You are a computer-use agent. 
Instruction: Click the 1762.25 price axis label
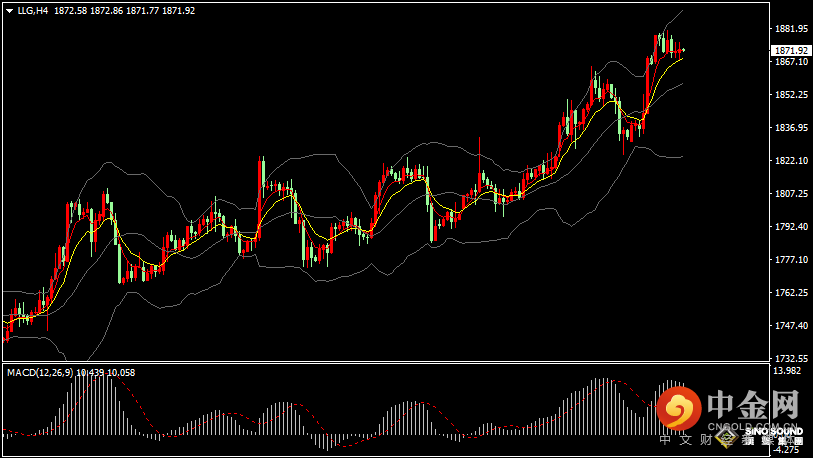click(x=790, y=293)
